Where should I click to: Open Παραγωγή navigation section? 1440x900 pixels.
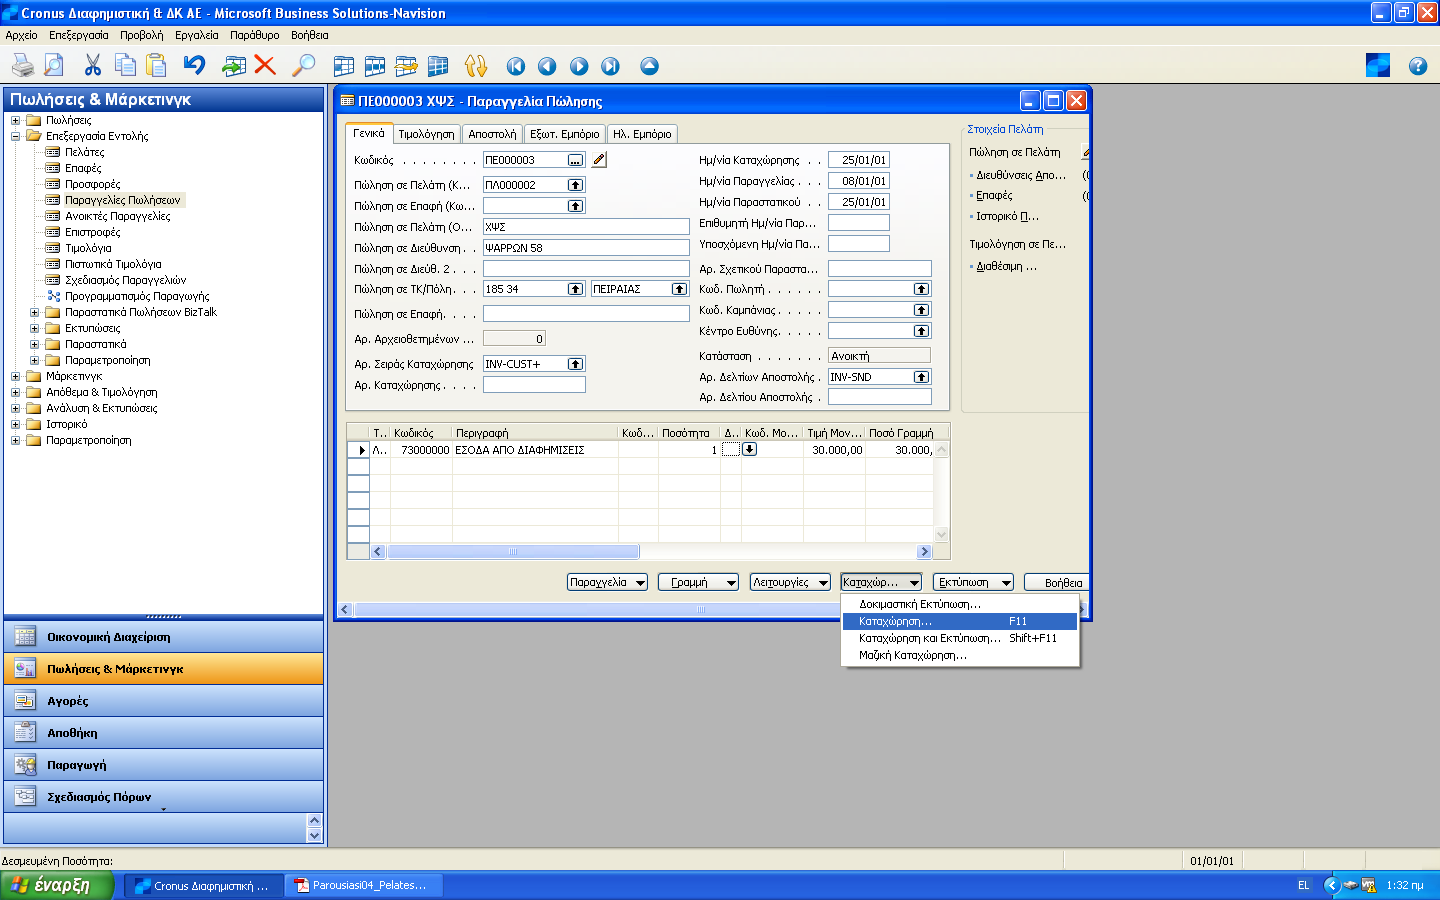[163, 765]
